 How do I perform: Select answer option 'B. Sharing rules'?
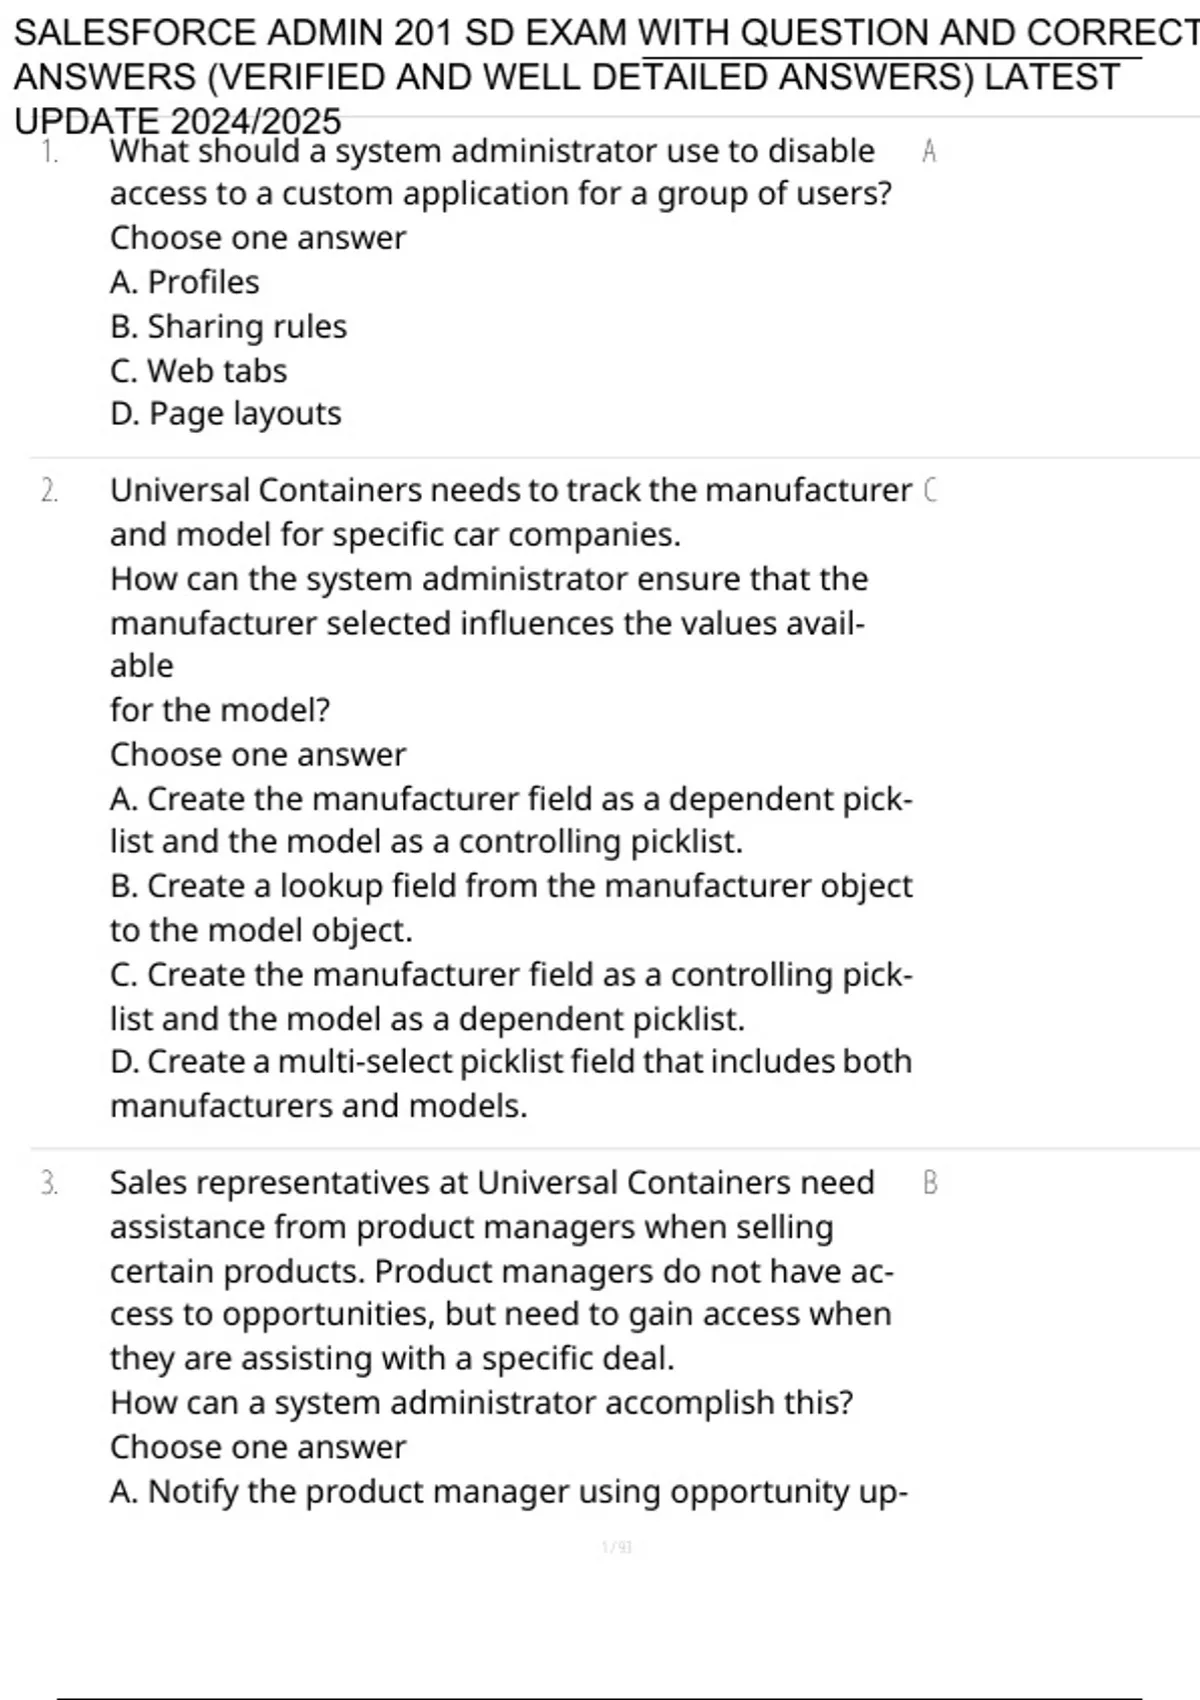click(x=229, y=326)
